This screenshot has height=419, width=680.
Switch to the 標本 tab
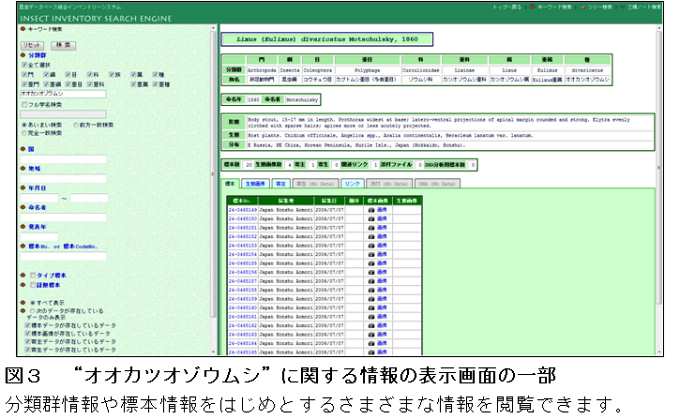231,184
